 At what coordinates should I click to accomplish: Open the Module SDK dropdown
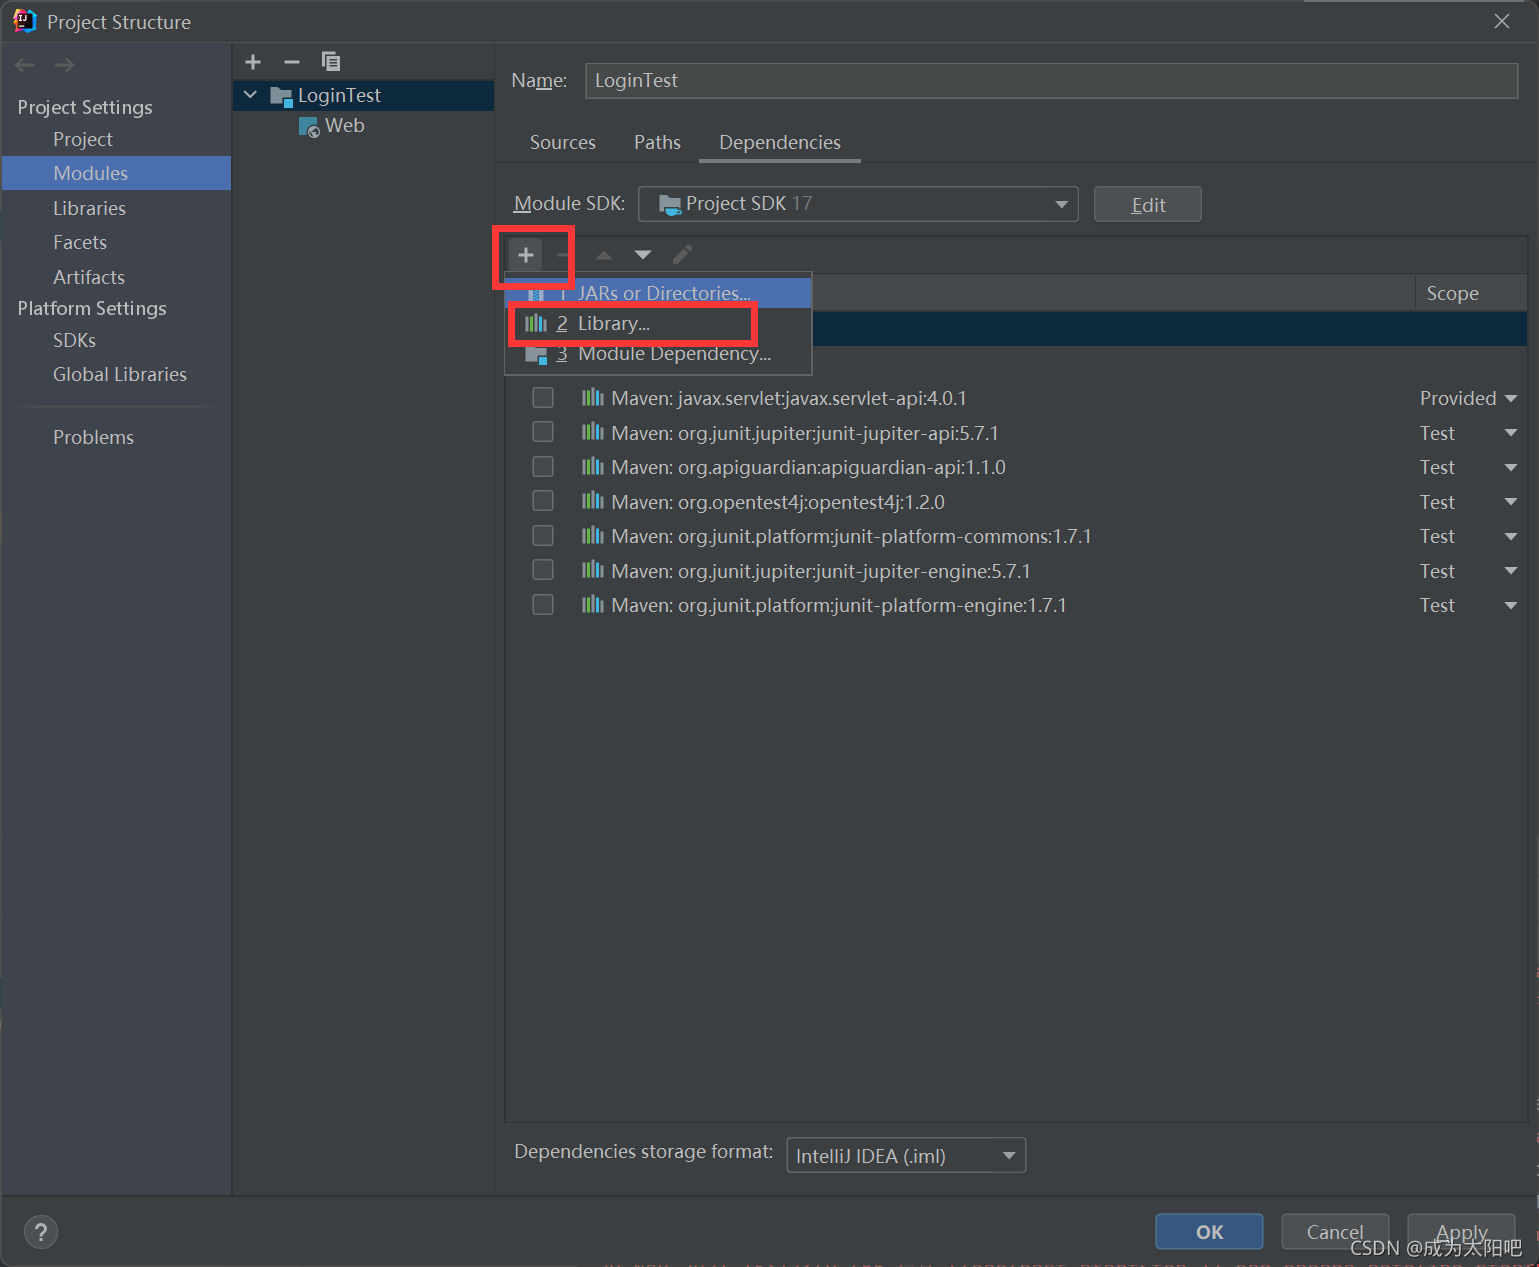pos(858,204)
